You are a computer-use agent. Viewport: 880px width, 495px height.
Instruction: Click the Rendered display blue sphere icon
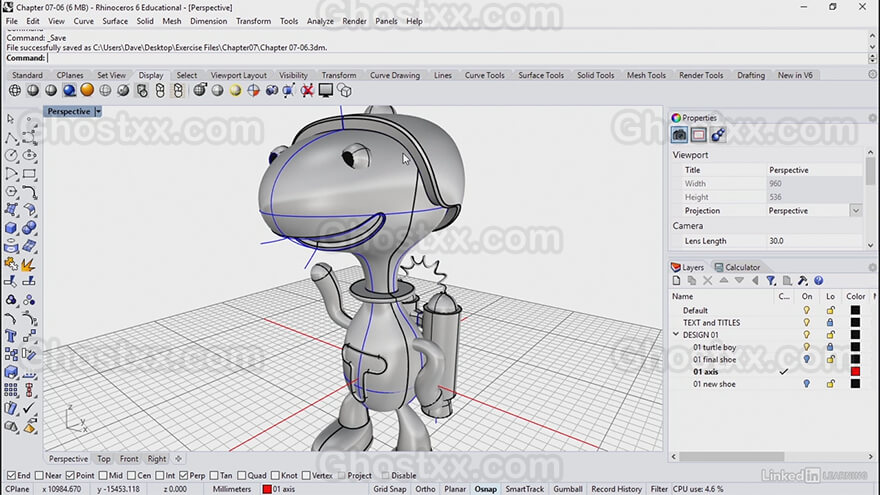click(x=69, y=90)
